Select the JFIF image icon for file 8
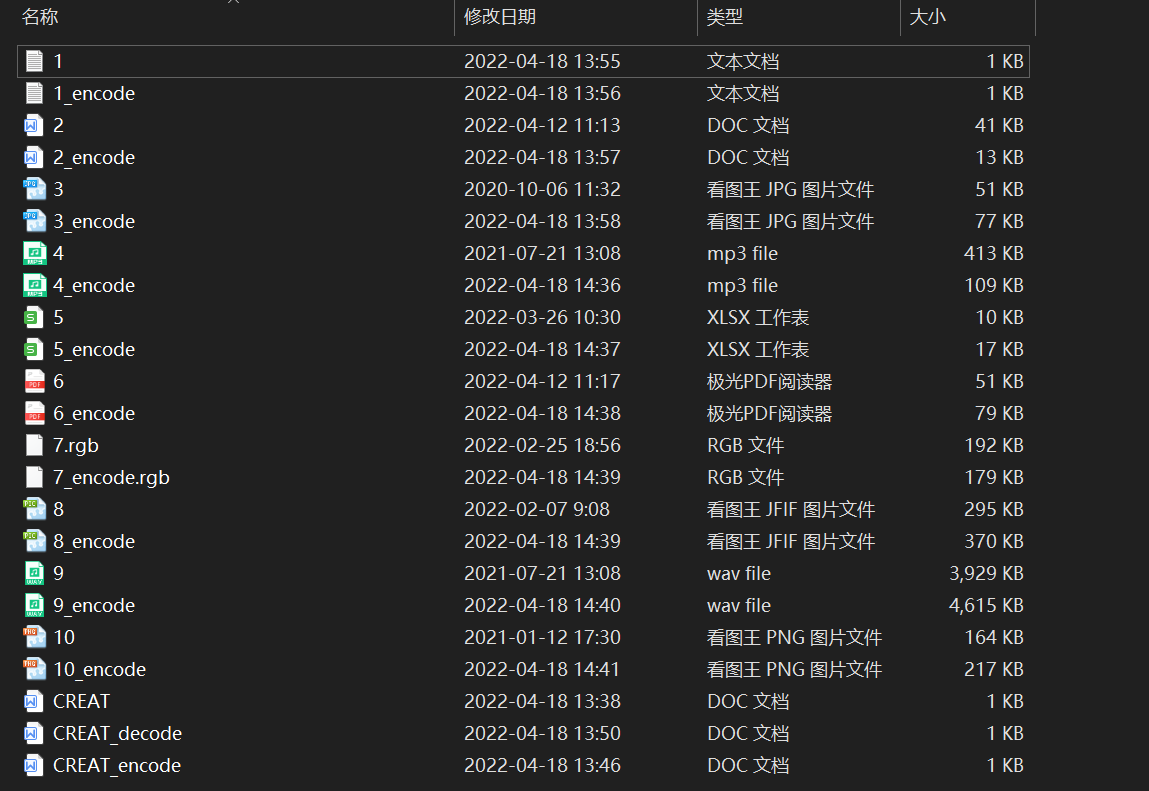Viewport: 1149px width, 791px height. (x=34, y=509)
